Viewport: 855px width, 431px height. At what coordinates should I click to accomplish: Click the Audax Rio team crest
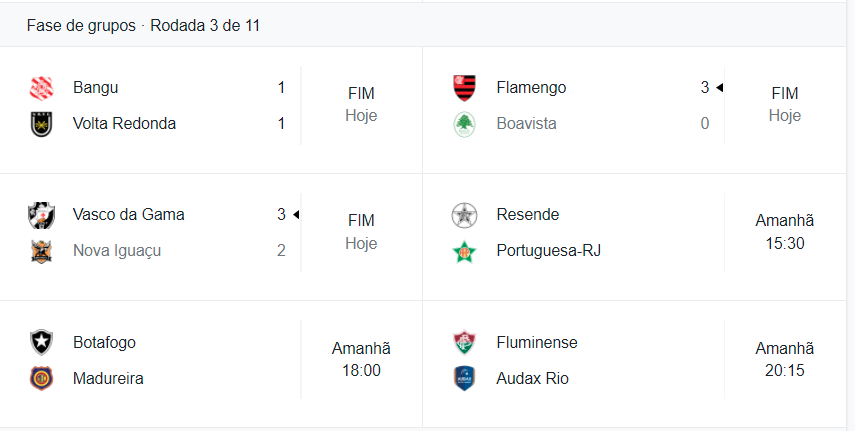pyautogui.click(x=464, y=378)
